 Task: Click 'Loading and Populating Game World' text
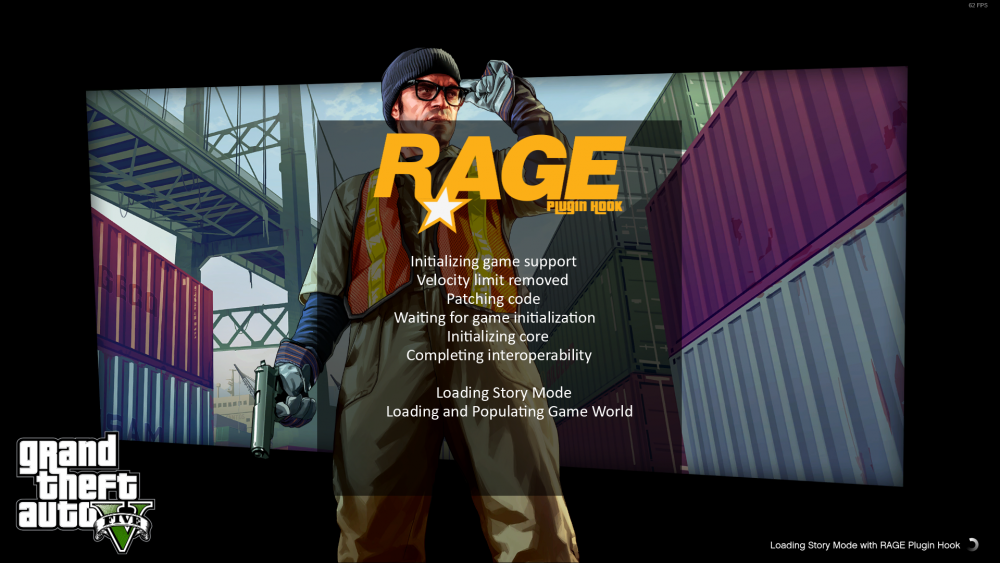point(509,411)
